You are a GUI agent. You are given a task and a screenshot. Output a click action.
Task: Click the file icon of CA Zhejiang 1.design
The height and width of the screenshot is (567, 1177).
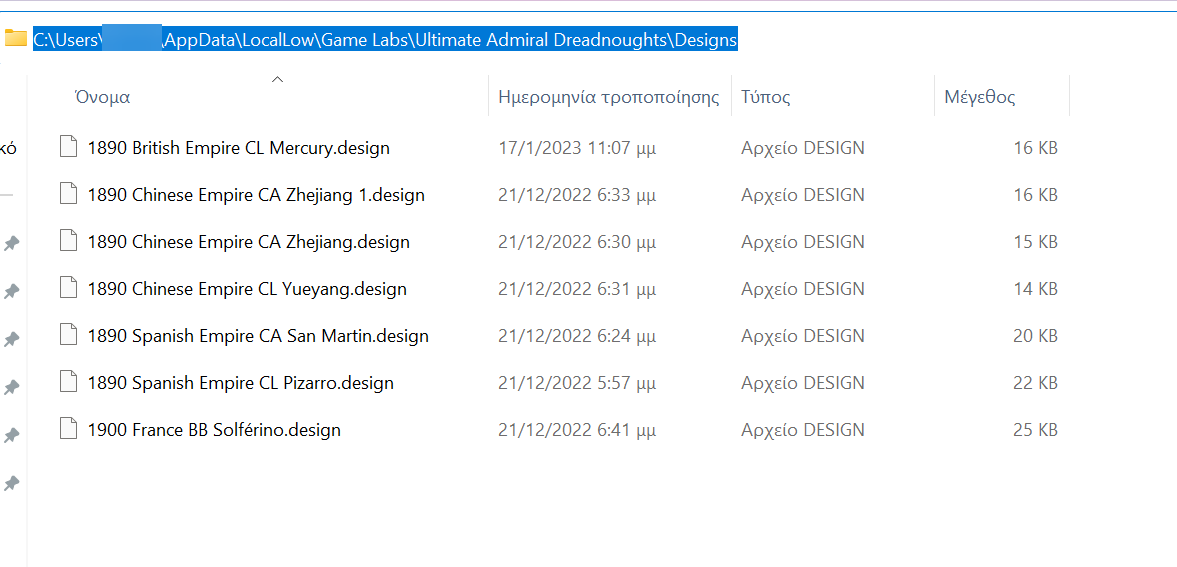68,195
